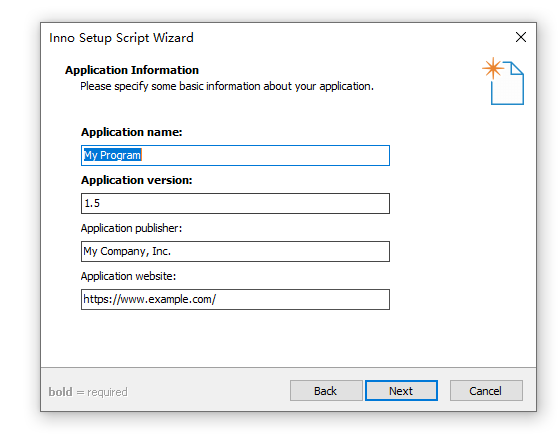Close the Inno Setup Script Wizard window
Screen dimensions: 559x435
(x=521, y=37)
